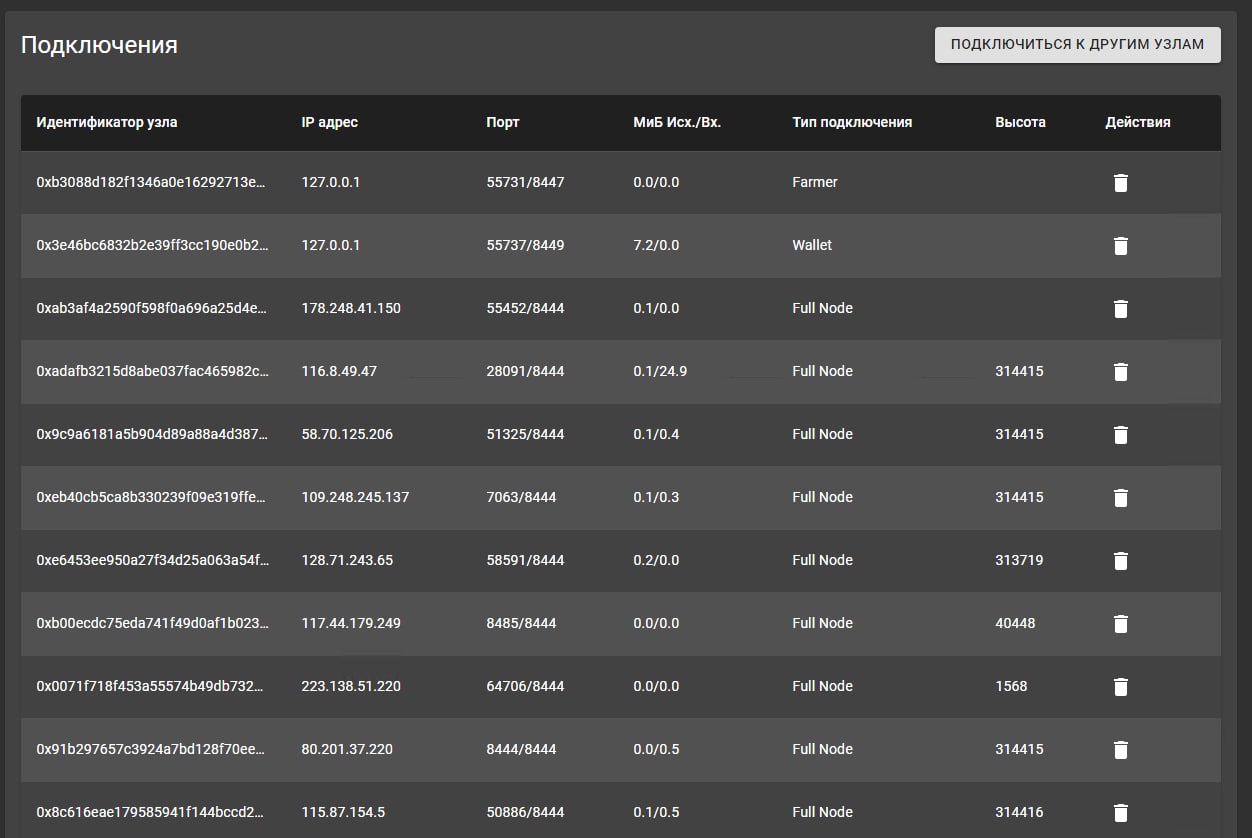This screenshot has height=838, width=1252.
Task: Click height value 314416
Action: click(x=1019, y=812)
